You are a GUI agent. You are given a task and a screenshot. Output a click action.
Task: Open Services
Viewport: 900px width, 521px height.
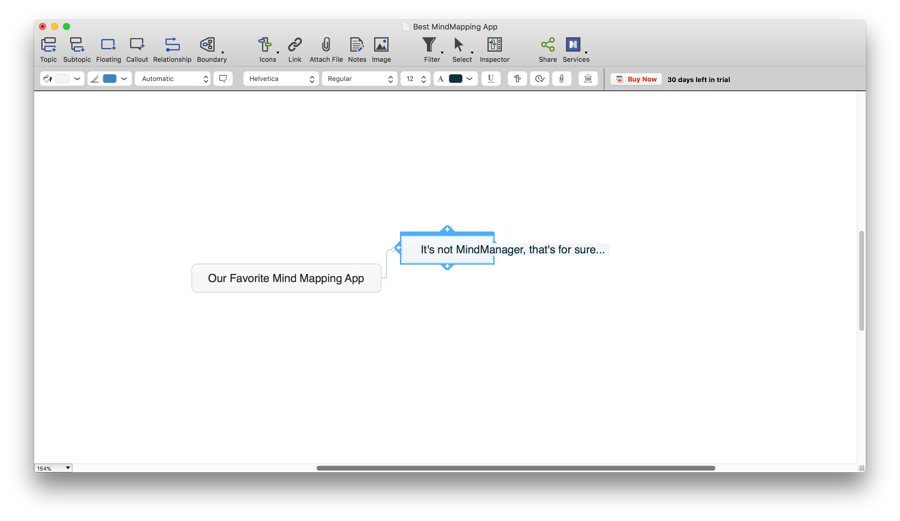[575, 49]
